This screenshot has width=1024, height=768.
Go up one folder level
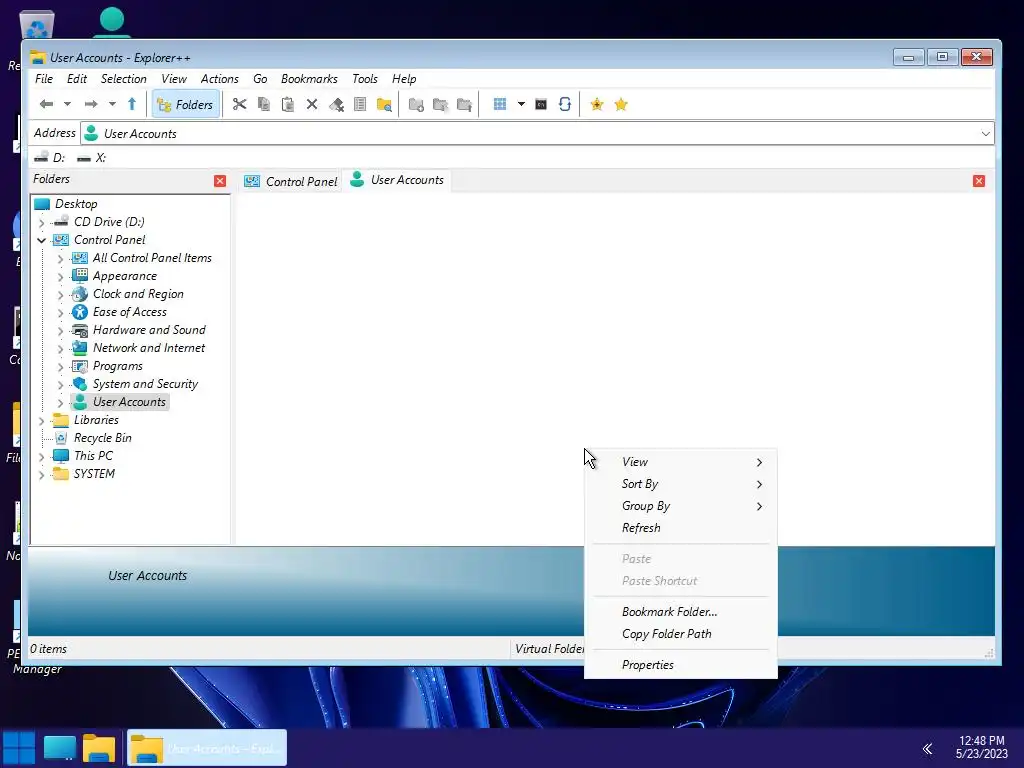[x=132, y=104]
